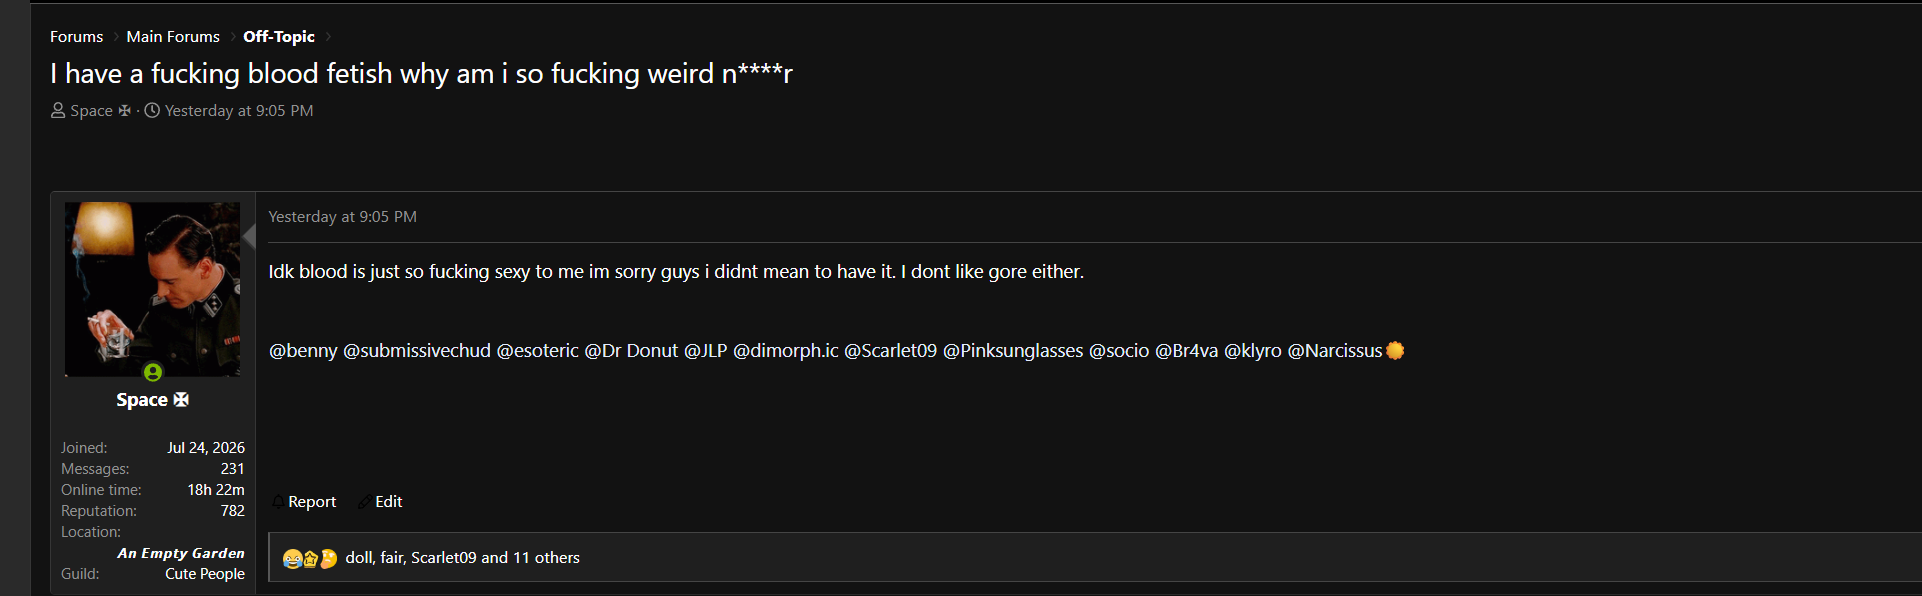Open the Off-Topic breadcrumb
This screenshot has width=1922, height=596.
(279, 36)
